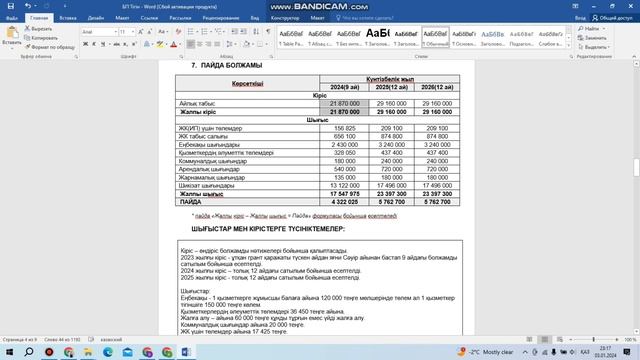The width and height of the screenshot is (640, 360).
Task: Align paragraph to the right
Action: tap(208, 44)
